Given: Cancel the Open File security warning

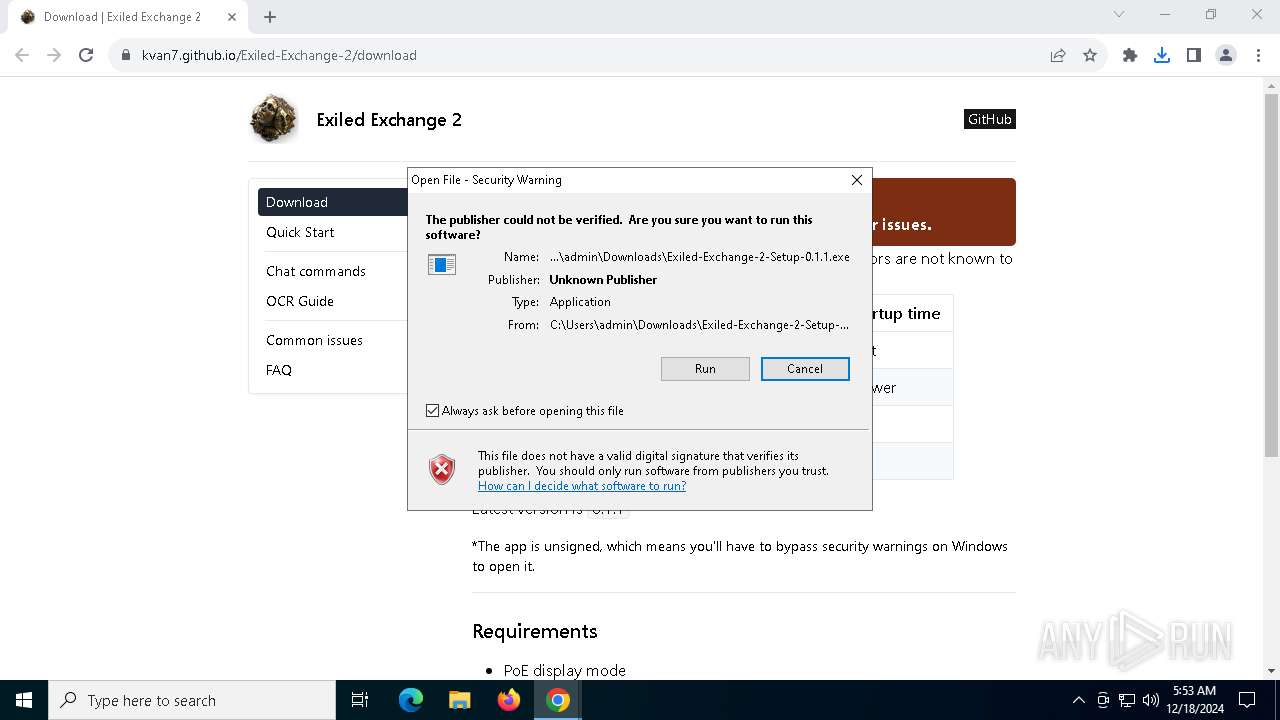Looking at the screenshot, I should click(x=805, y=369).
